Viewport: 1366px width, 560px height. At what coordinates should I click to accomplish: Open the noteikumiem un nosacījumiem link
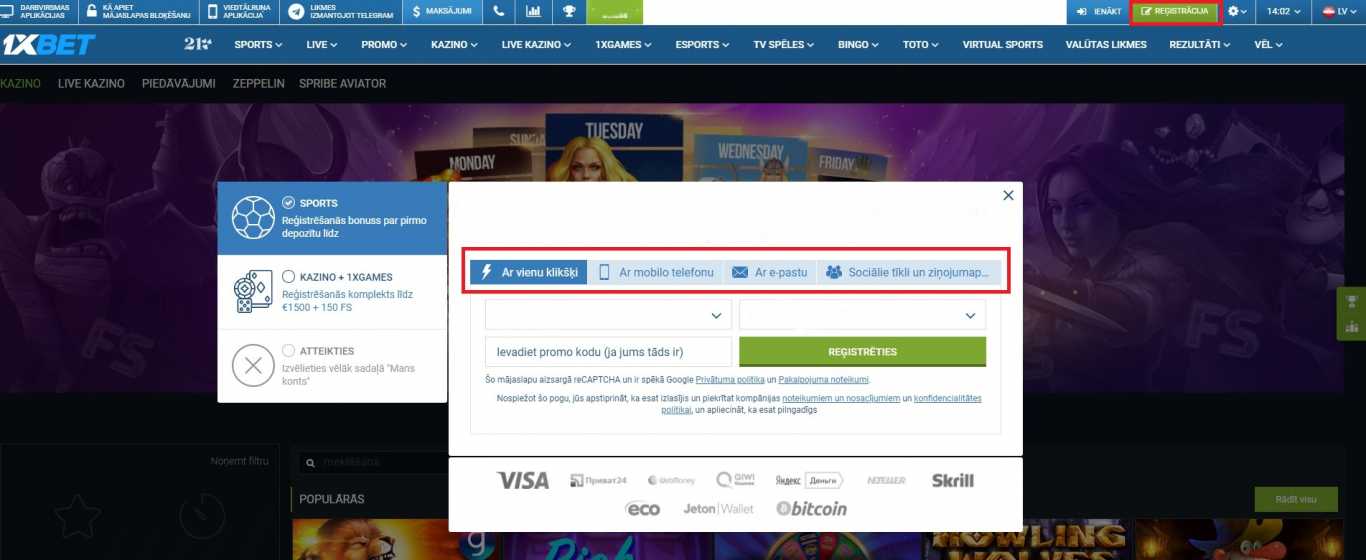click(x=840, y=398)
